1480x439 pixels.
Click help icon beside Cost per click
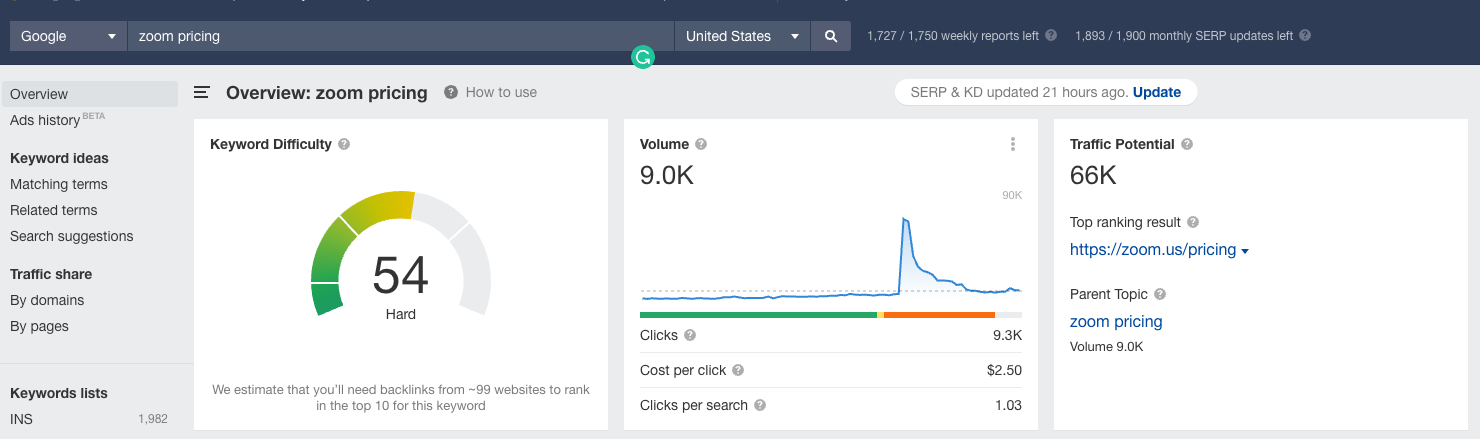point(738,370)
